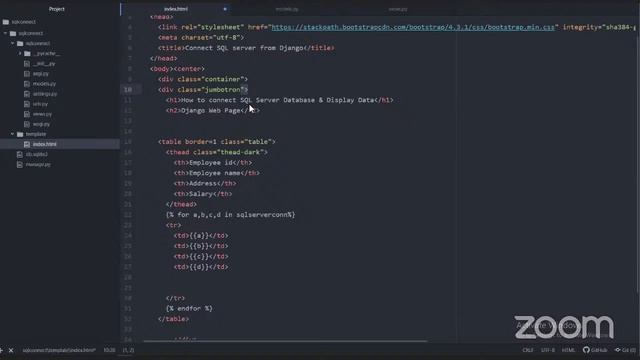Click the 'thead-dark' class value
This screenshot has width=640, height=360.
tap(240, 152)
